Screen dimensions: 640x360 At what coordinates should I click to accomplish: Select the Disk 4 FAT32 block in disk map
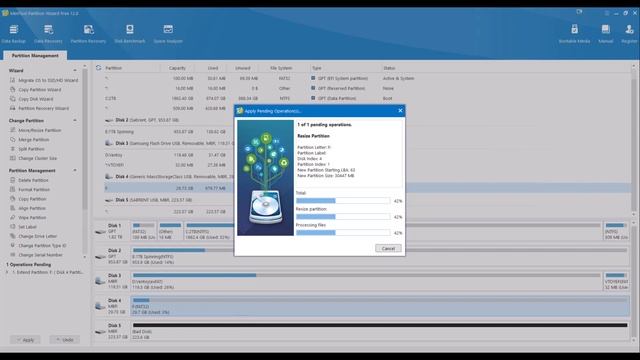pos(380,306)
